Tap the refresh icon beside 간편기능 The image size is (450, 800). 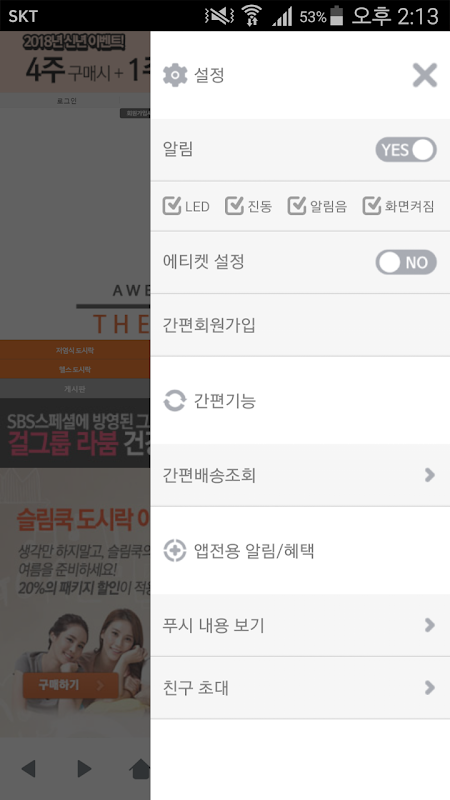174,401
